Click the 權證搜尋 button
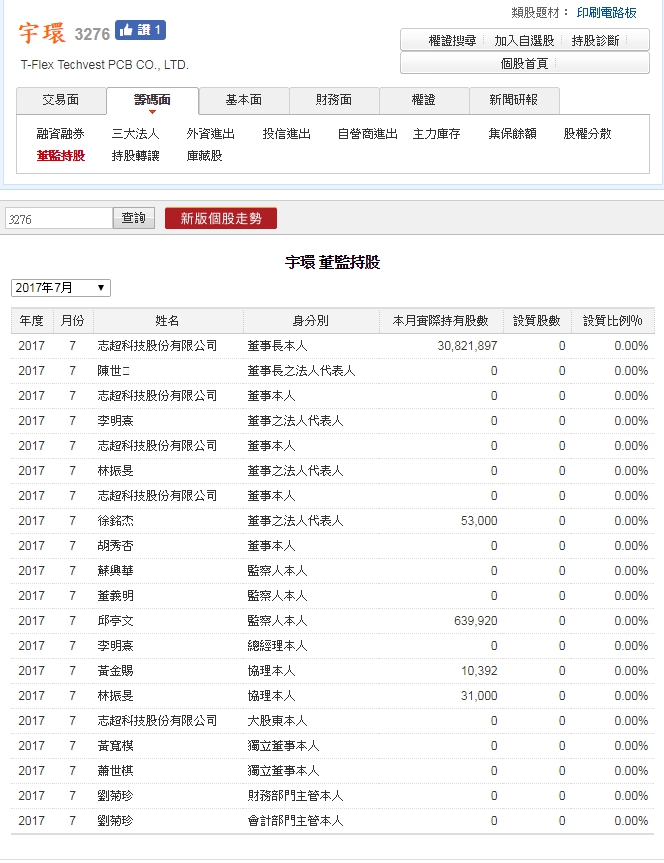 point(452,41)
